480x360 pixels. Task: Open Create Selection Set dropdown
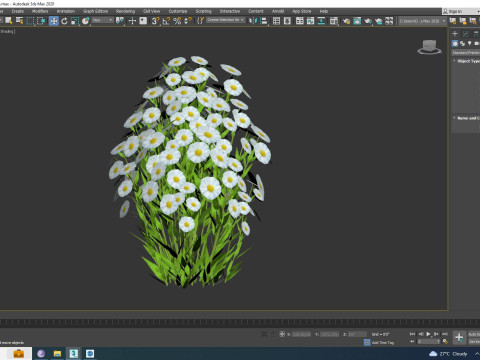pyautogui.click(x=225, y=20)
